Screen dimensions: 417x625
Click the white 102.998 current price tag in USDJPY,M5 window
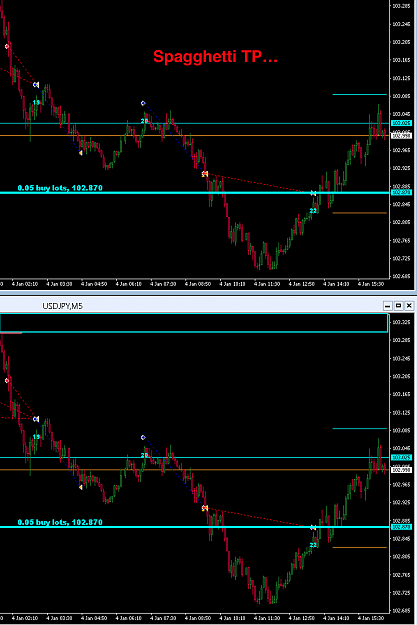click(401, 470)
